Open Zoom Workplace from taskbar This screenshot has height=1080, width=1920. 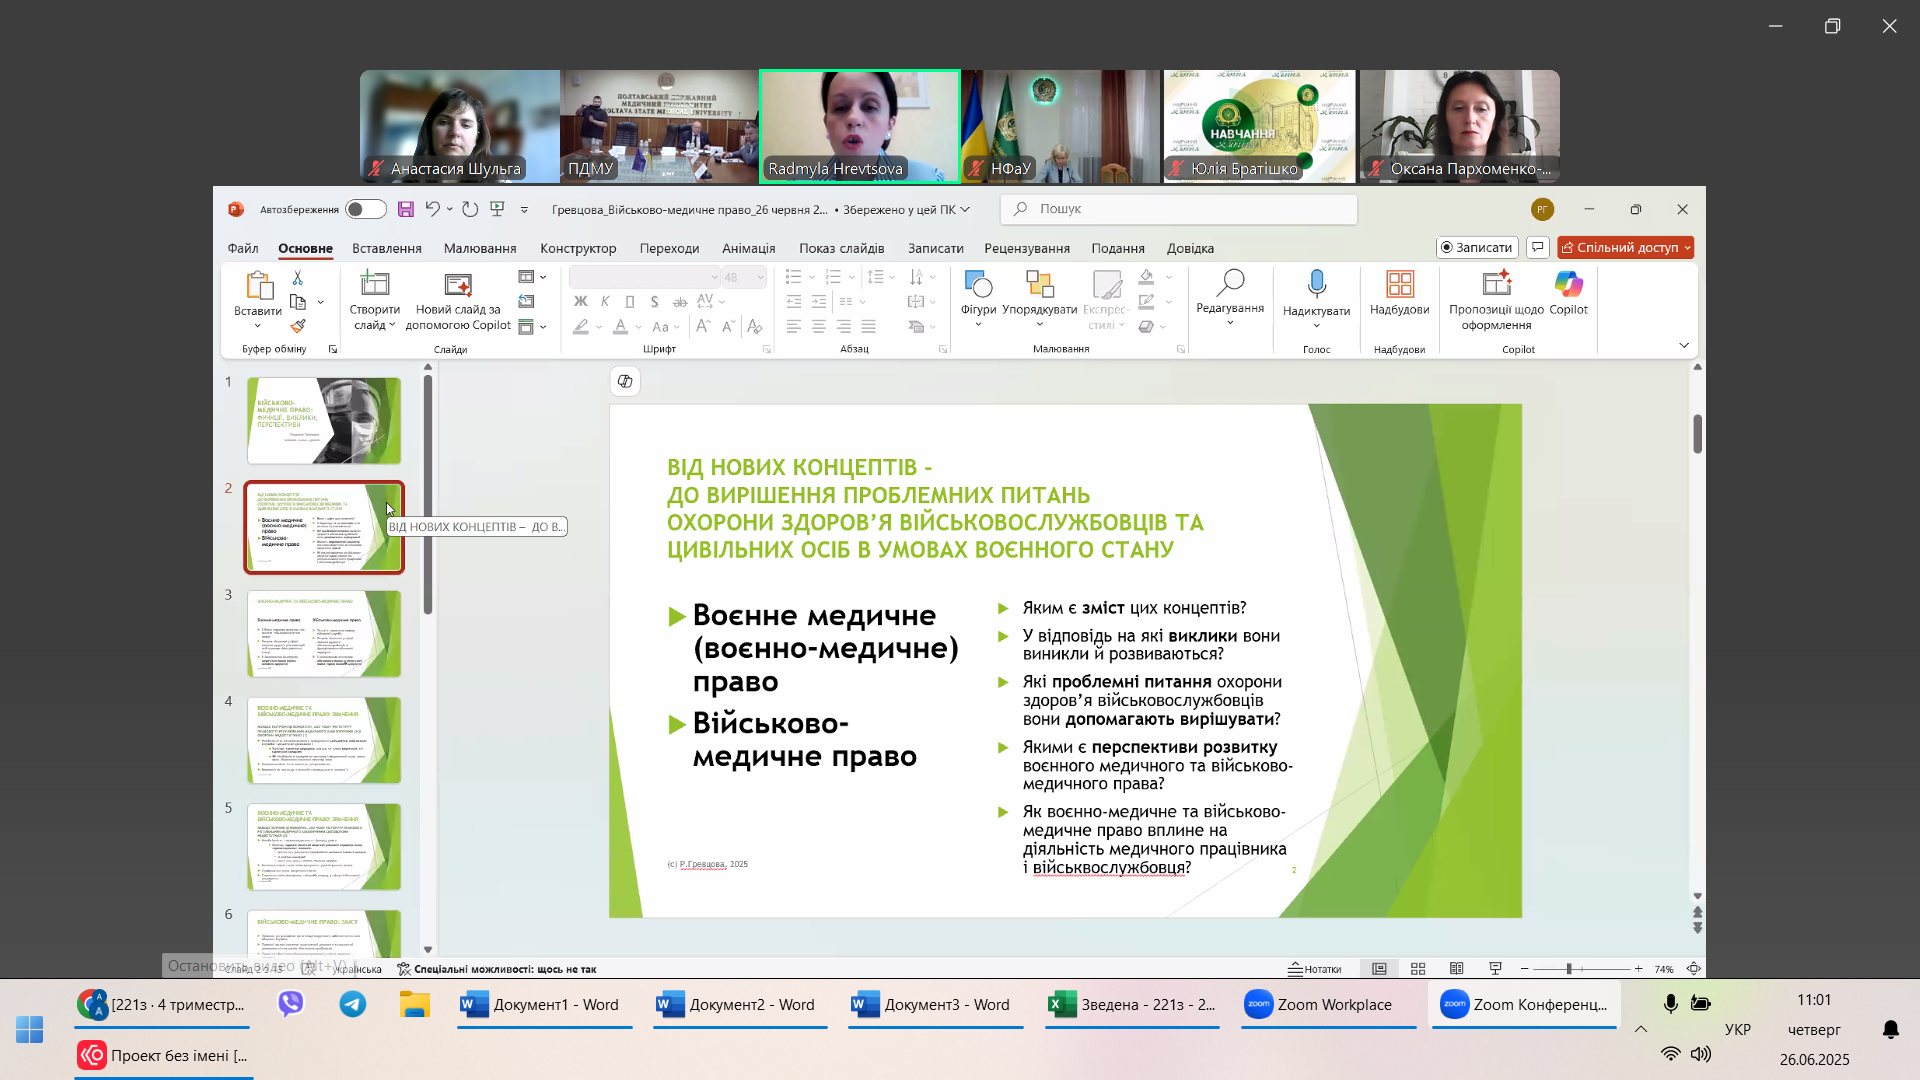coord(1329,1004)
